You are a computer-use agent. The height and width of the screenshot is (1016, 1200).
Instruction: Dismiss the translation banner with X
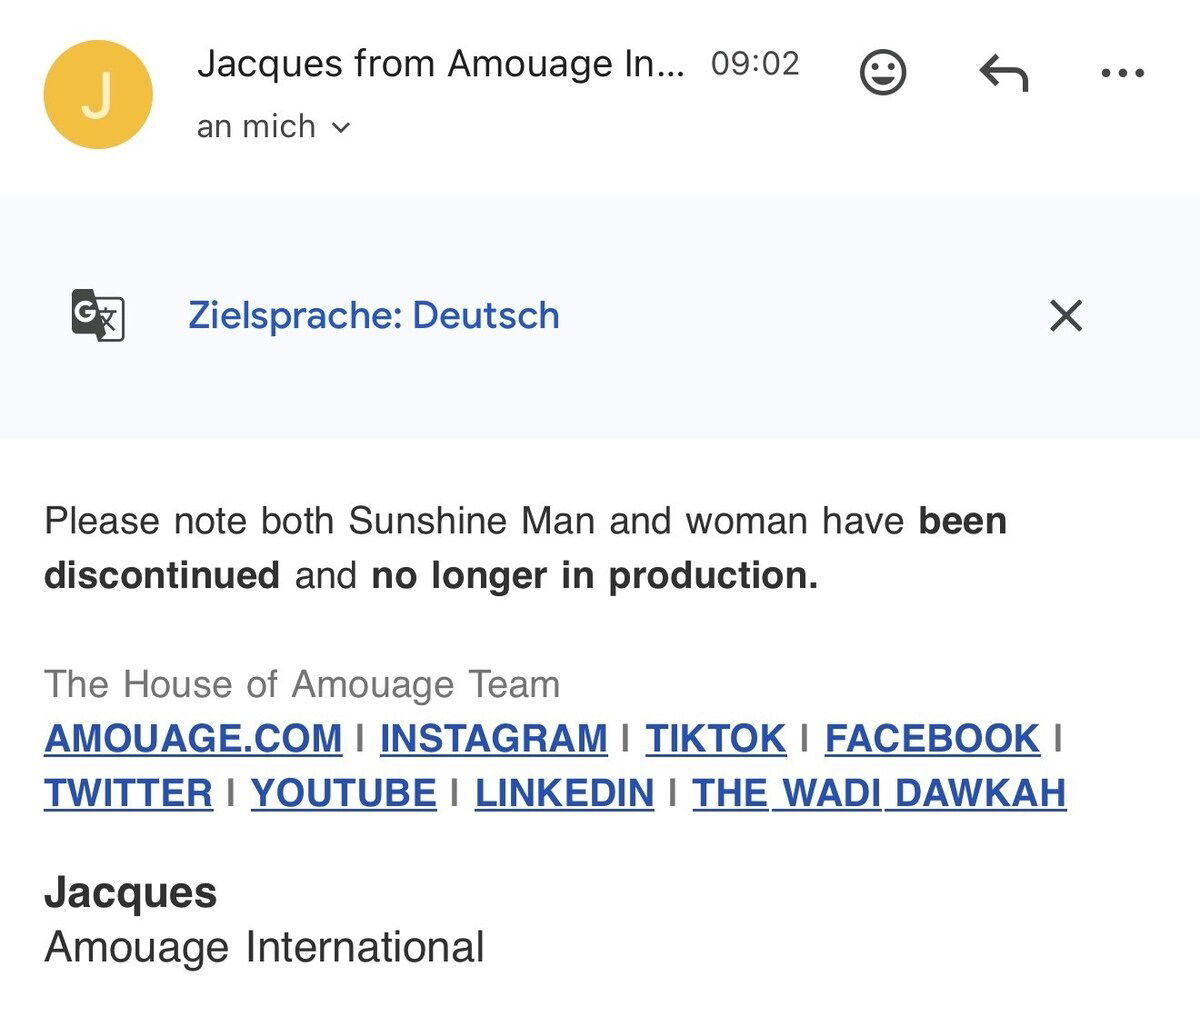tap(1066, 315)
